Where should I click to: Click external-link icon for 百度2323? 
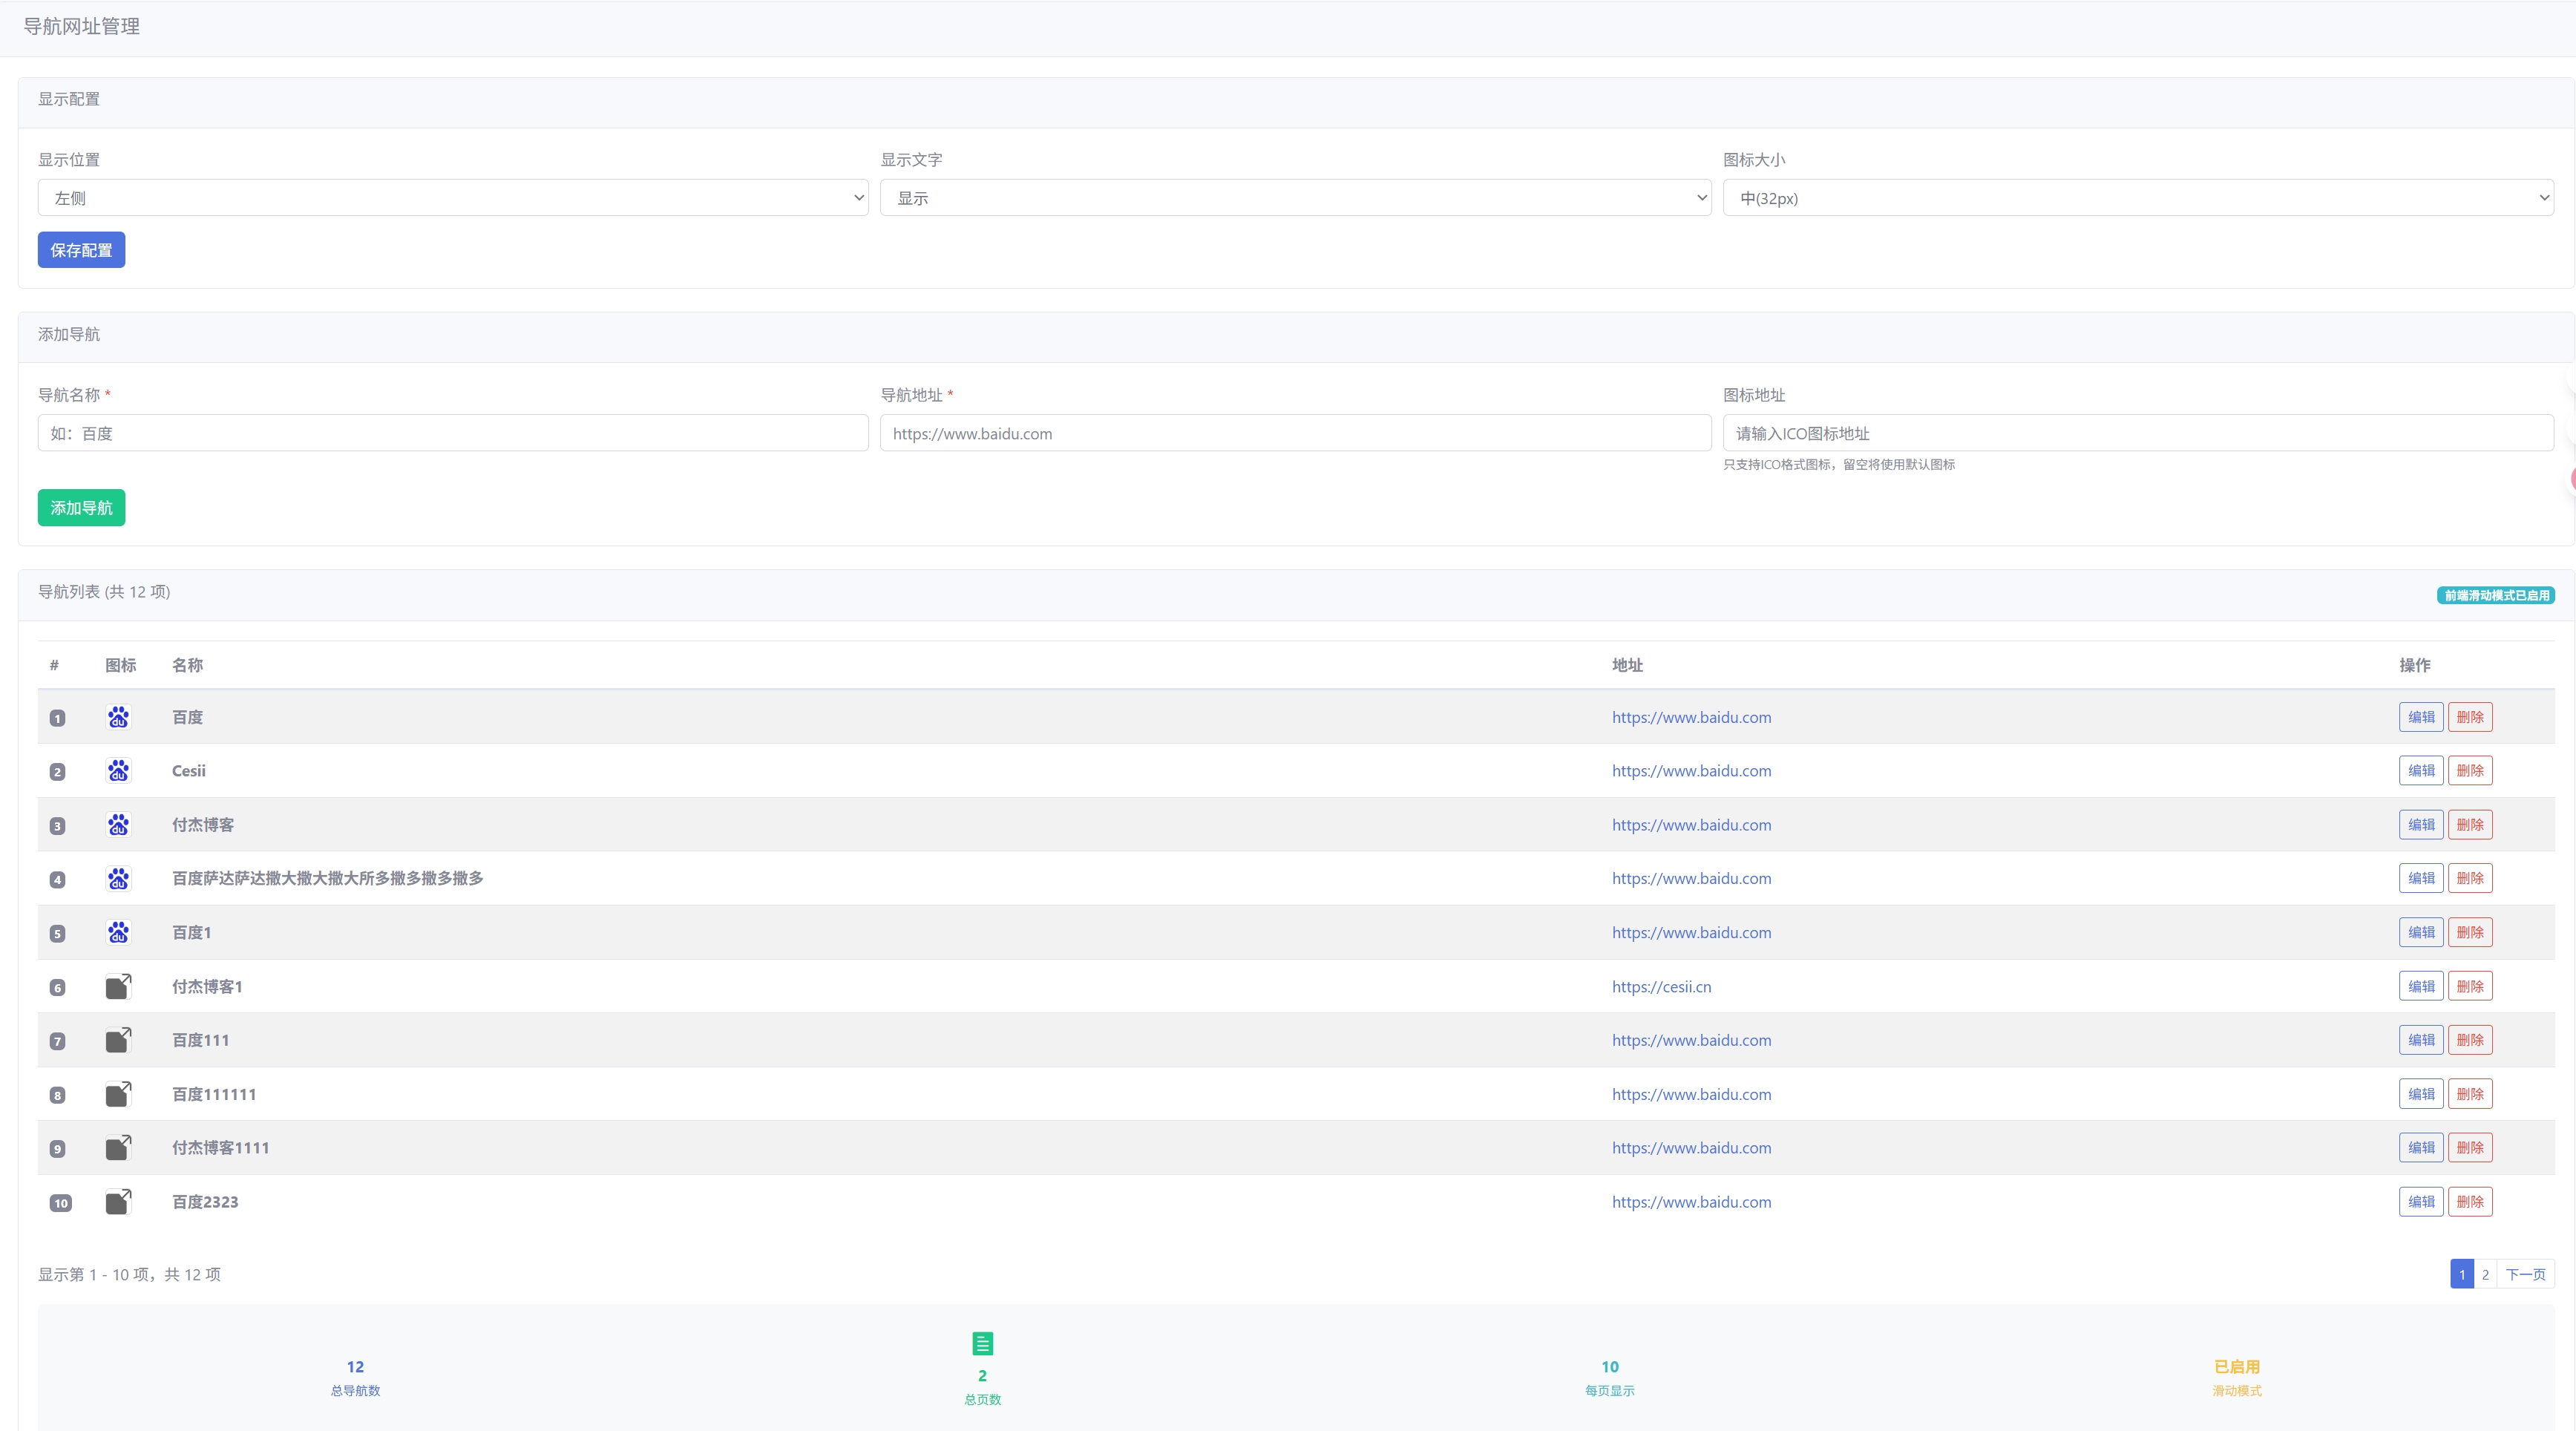(x=118, y=1202)
